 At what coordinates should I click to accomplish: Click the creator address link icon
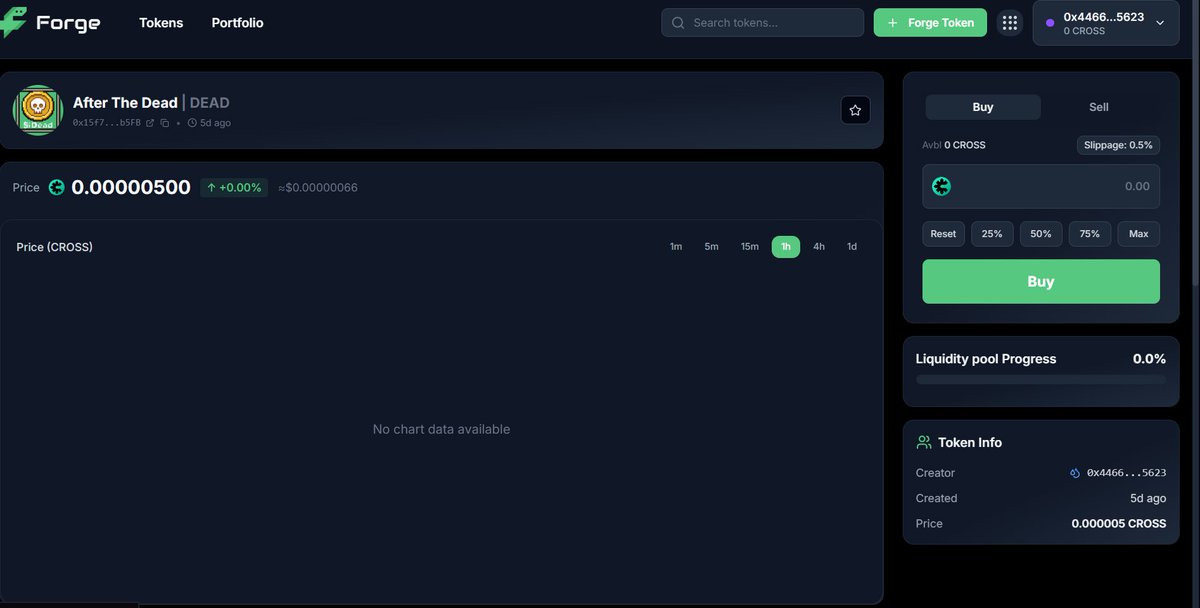coord(1075,473)
